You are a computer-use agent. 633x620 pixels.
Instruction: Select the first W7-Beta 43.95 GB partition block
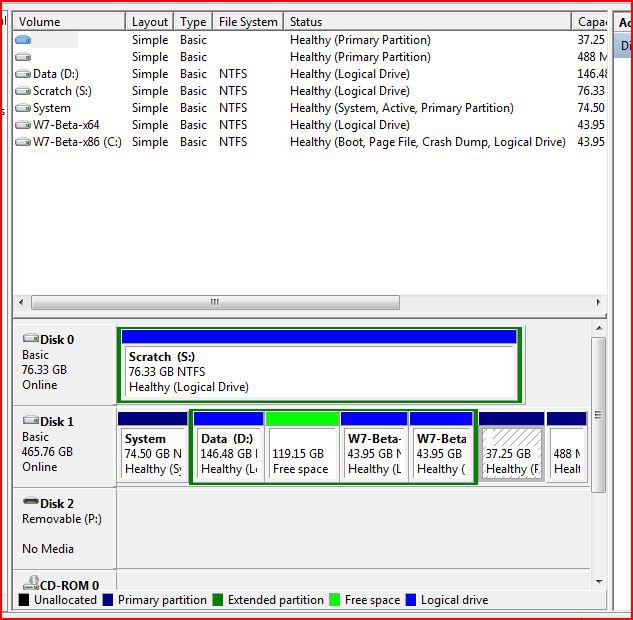(x=374, y=447)
